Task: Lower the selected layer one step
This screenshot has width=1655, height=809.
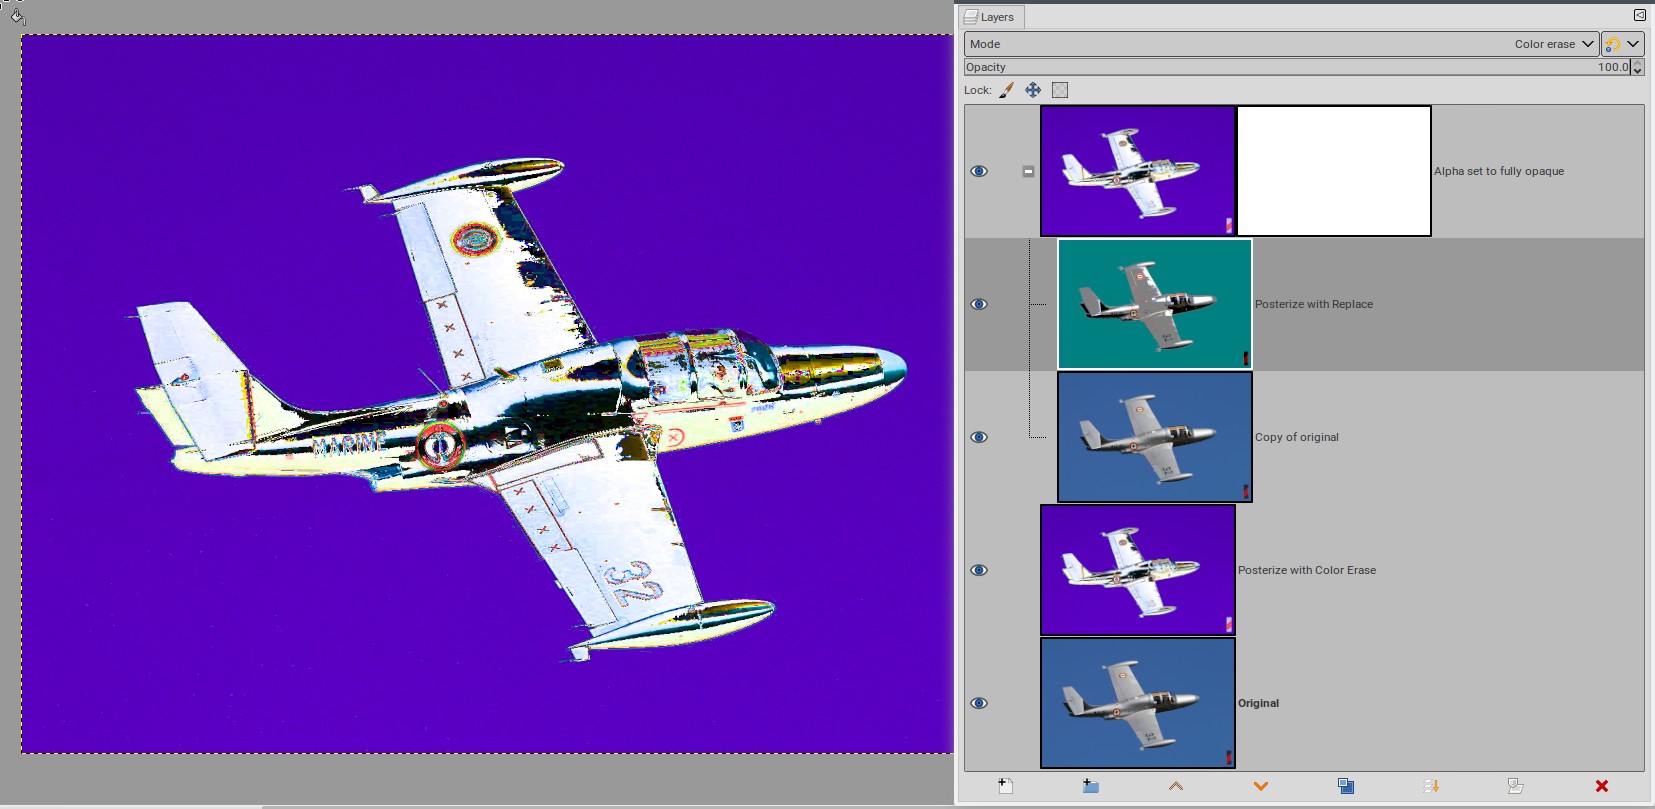Action: (1261, 786)
